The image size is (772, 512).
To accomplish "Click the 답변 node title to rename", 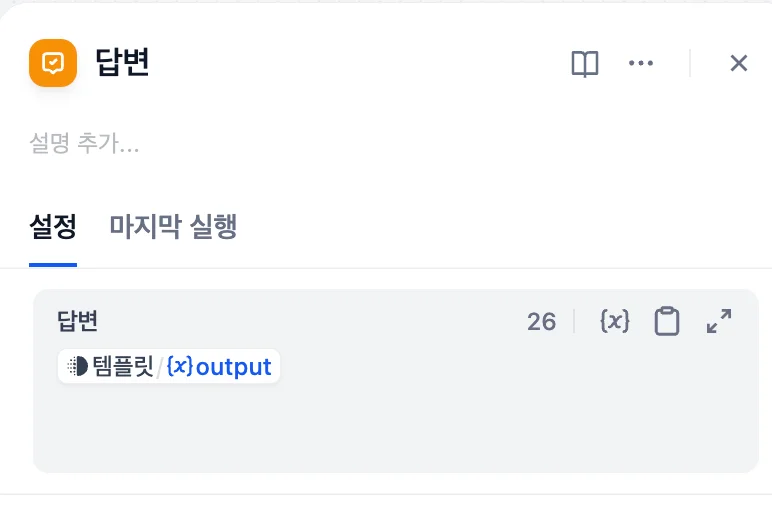I will click(122, 63).
